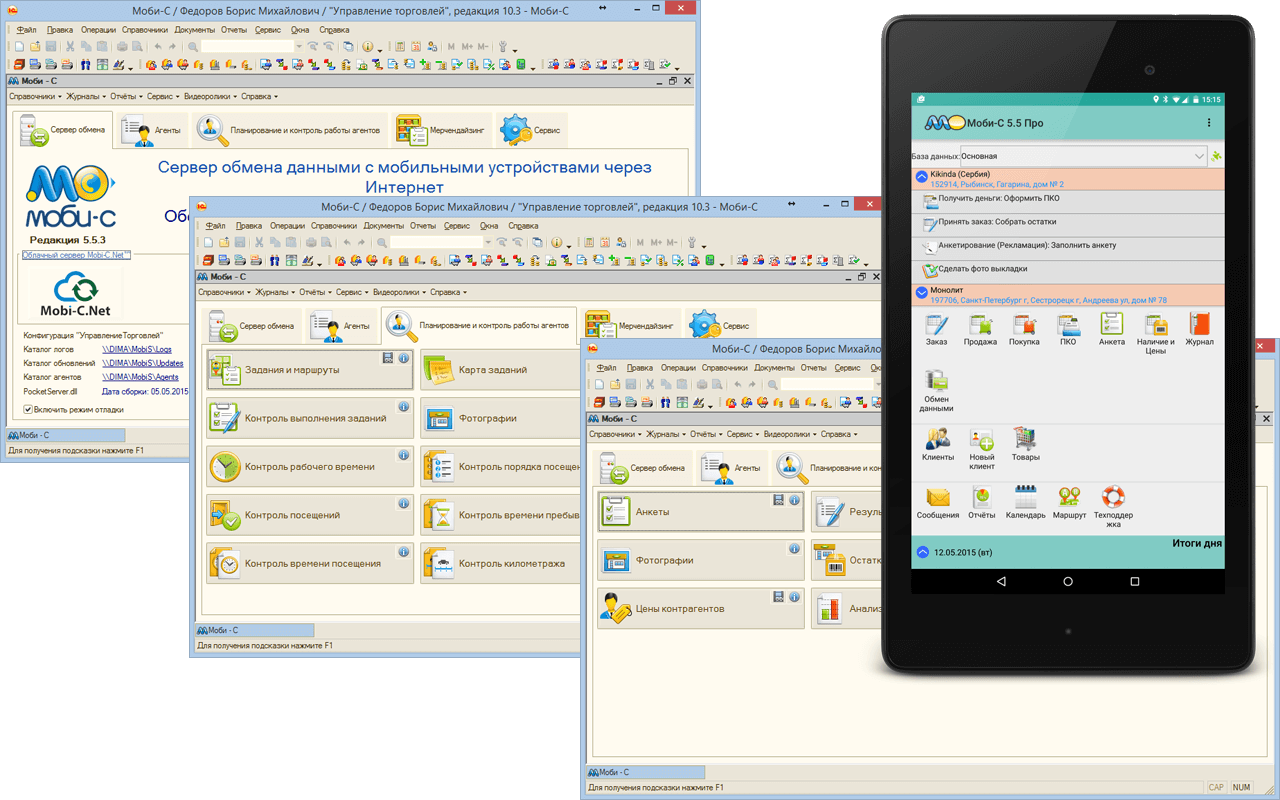Open Видеоролики dropdown in middle window

coord(399,293)
